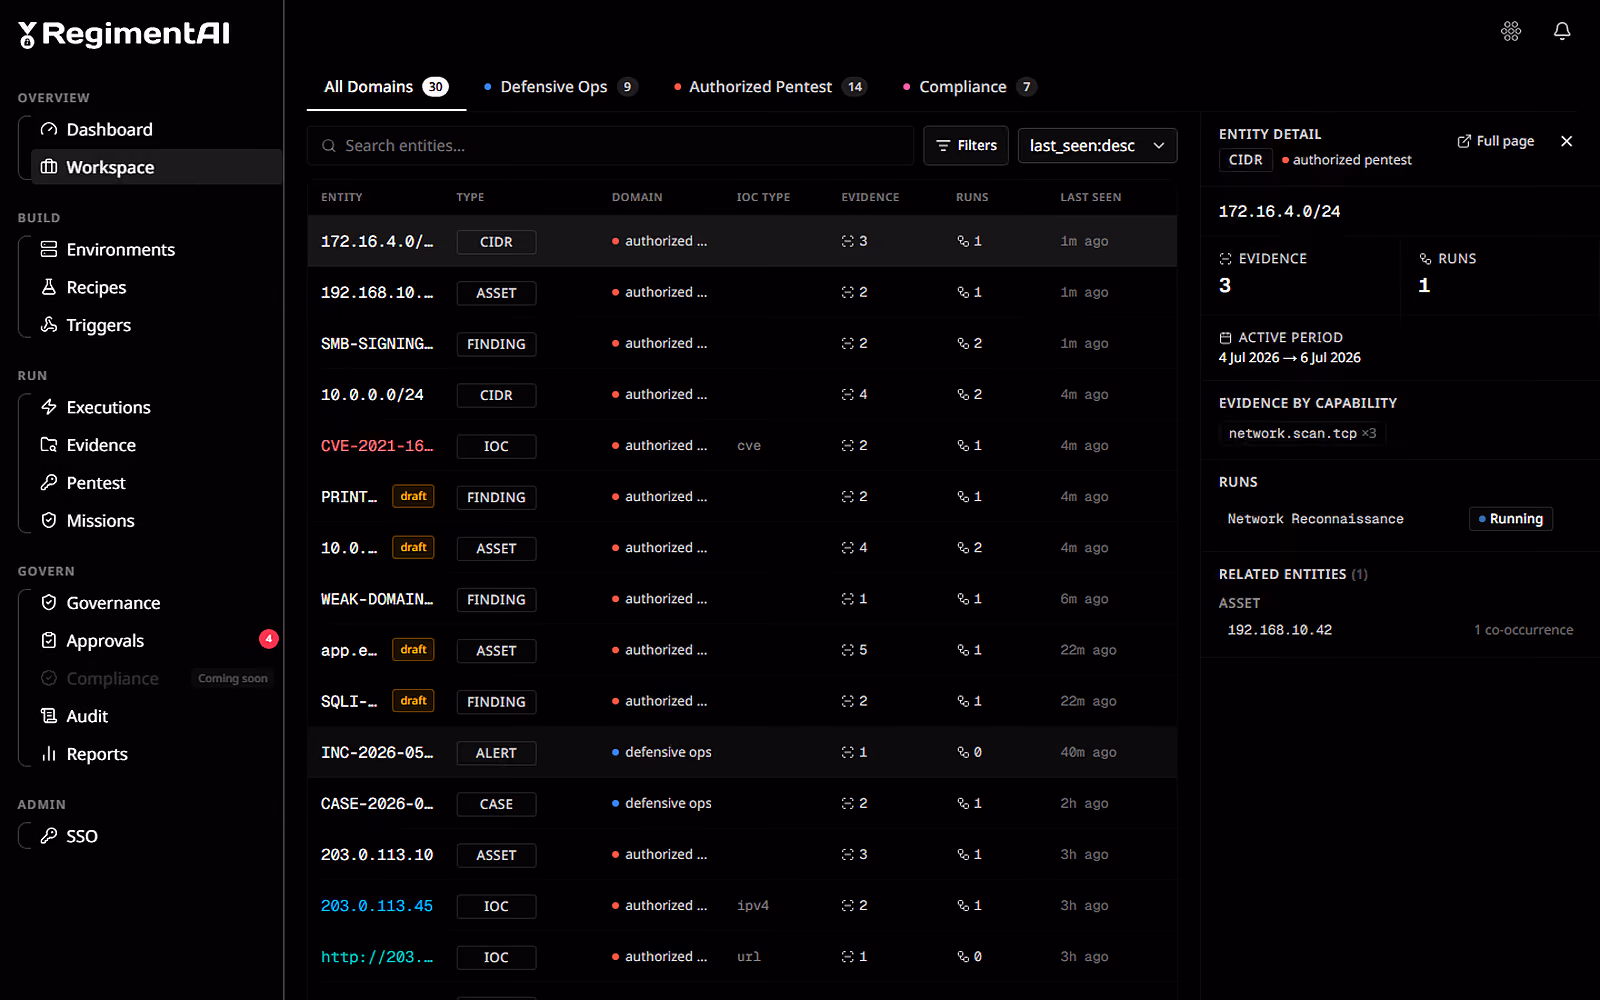Select the Compliance domain tab

(969, 87)
